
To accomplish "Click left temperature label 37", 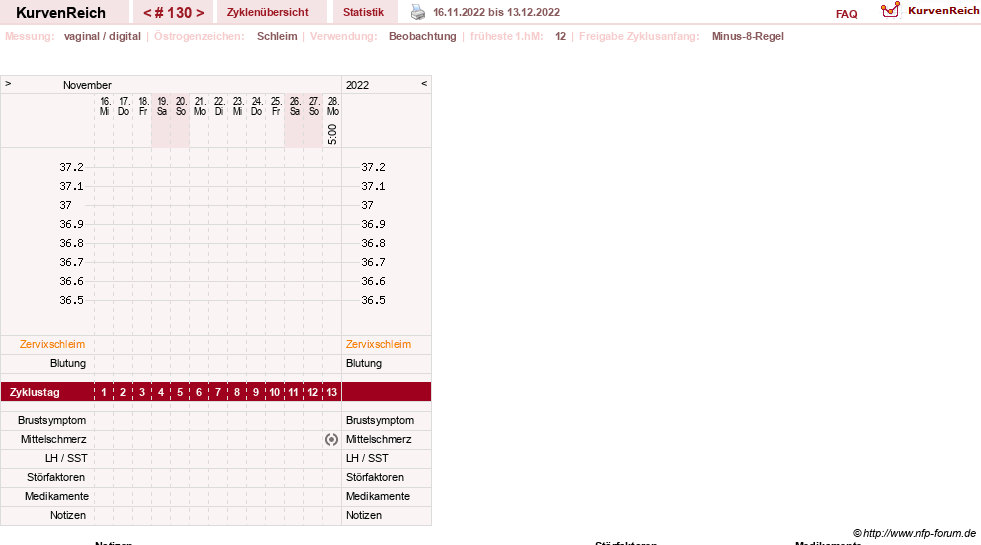I will tap(66, 205).
